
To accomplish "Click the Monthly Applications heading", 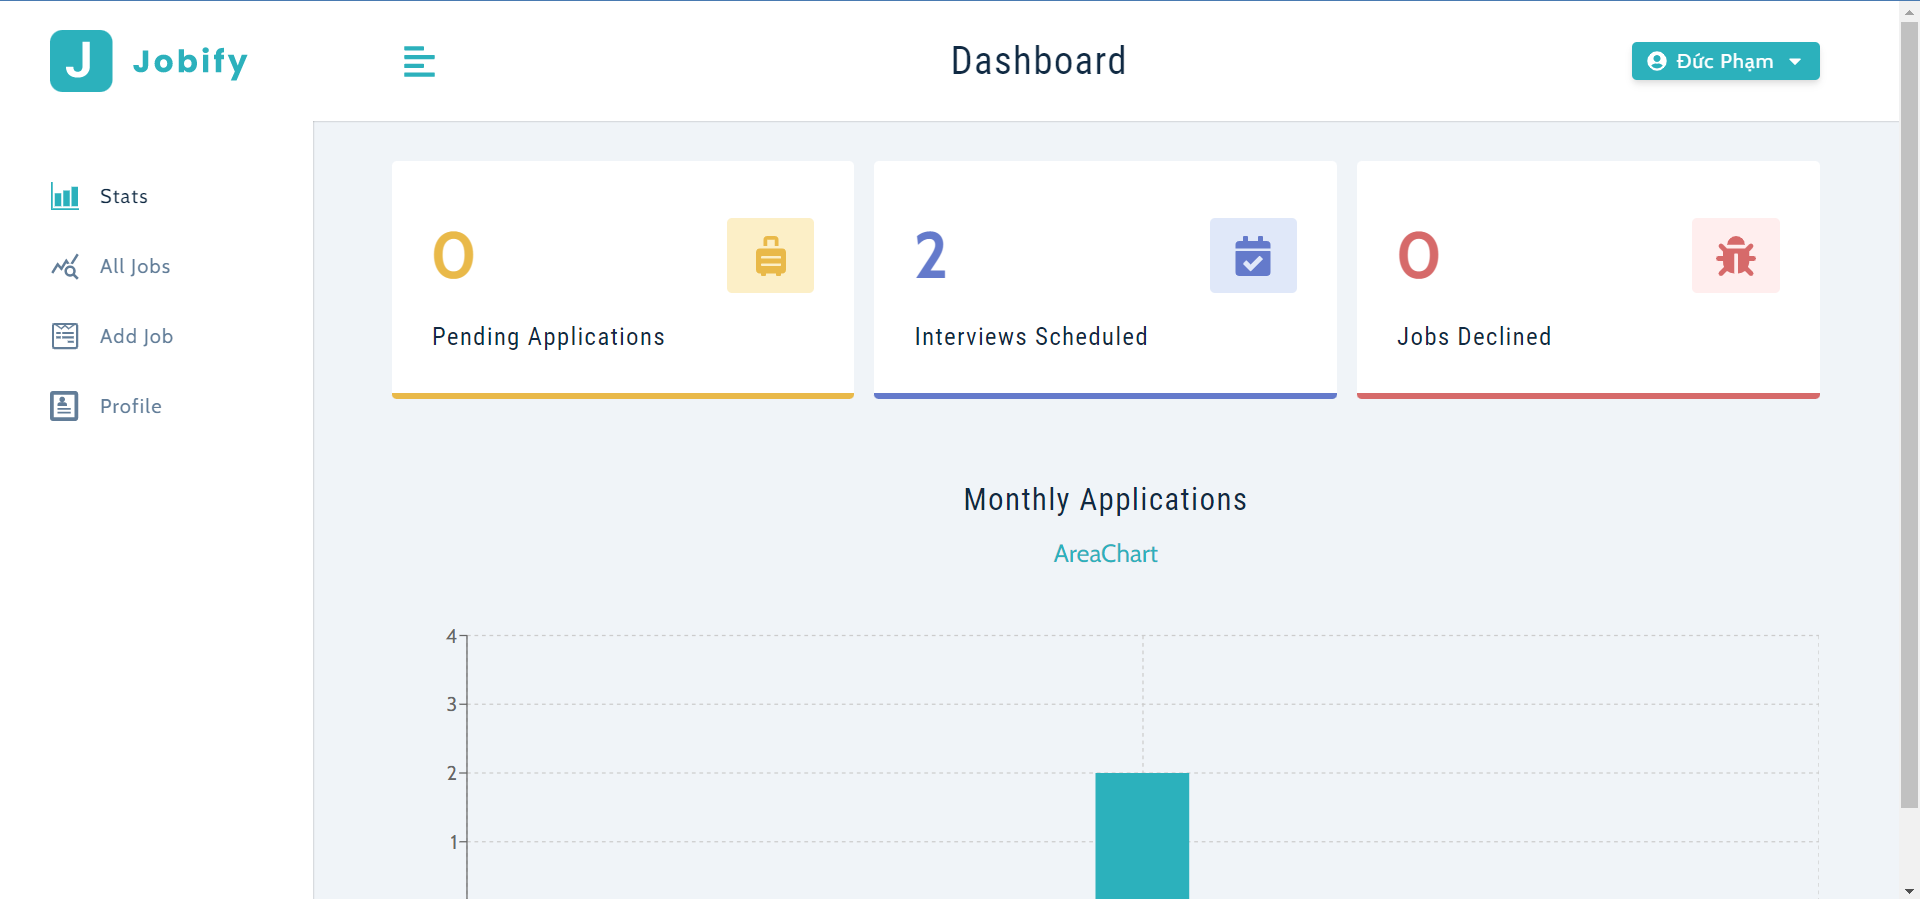I will [1106, 499].
